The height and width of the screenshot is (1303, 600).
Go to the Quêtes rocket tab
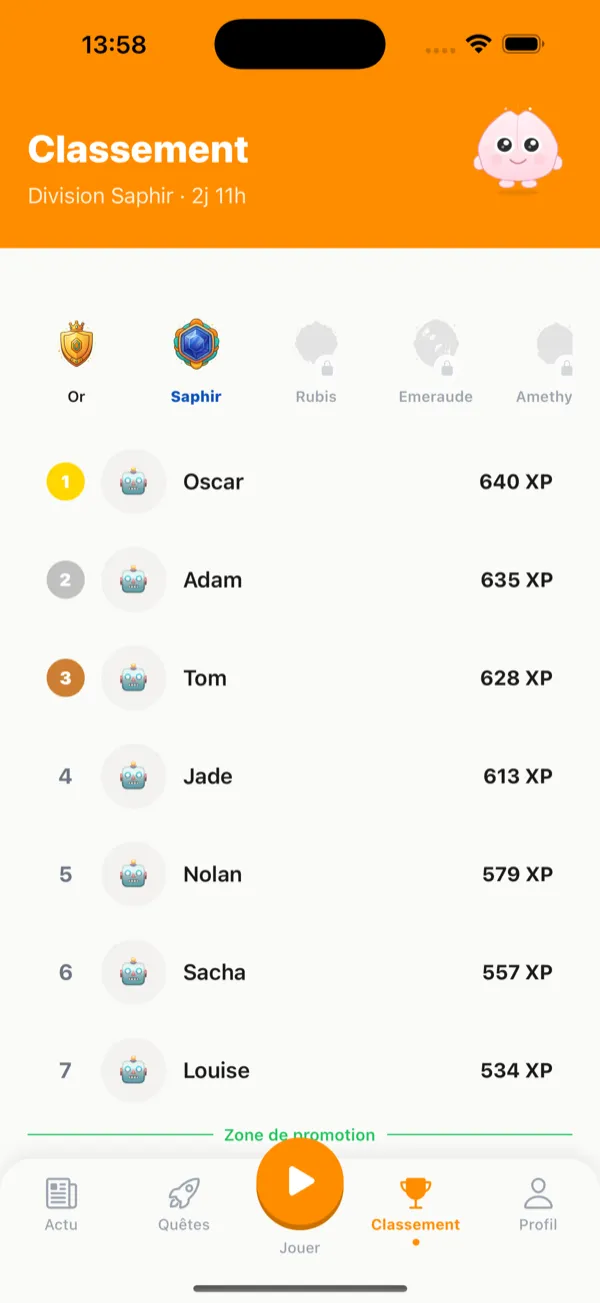pos(184,1203)
